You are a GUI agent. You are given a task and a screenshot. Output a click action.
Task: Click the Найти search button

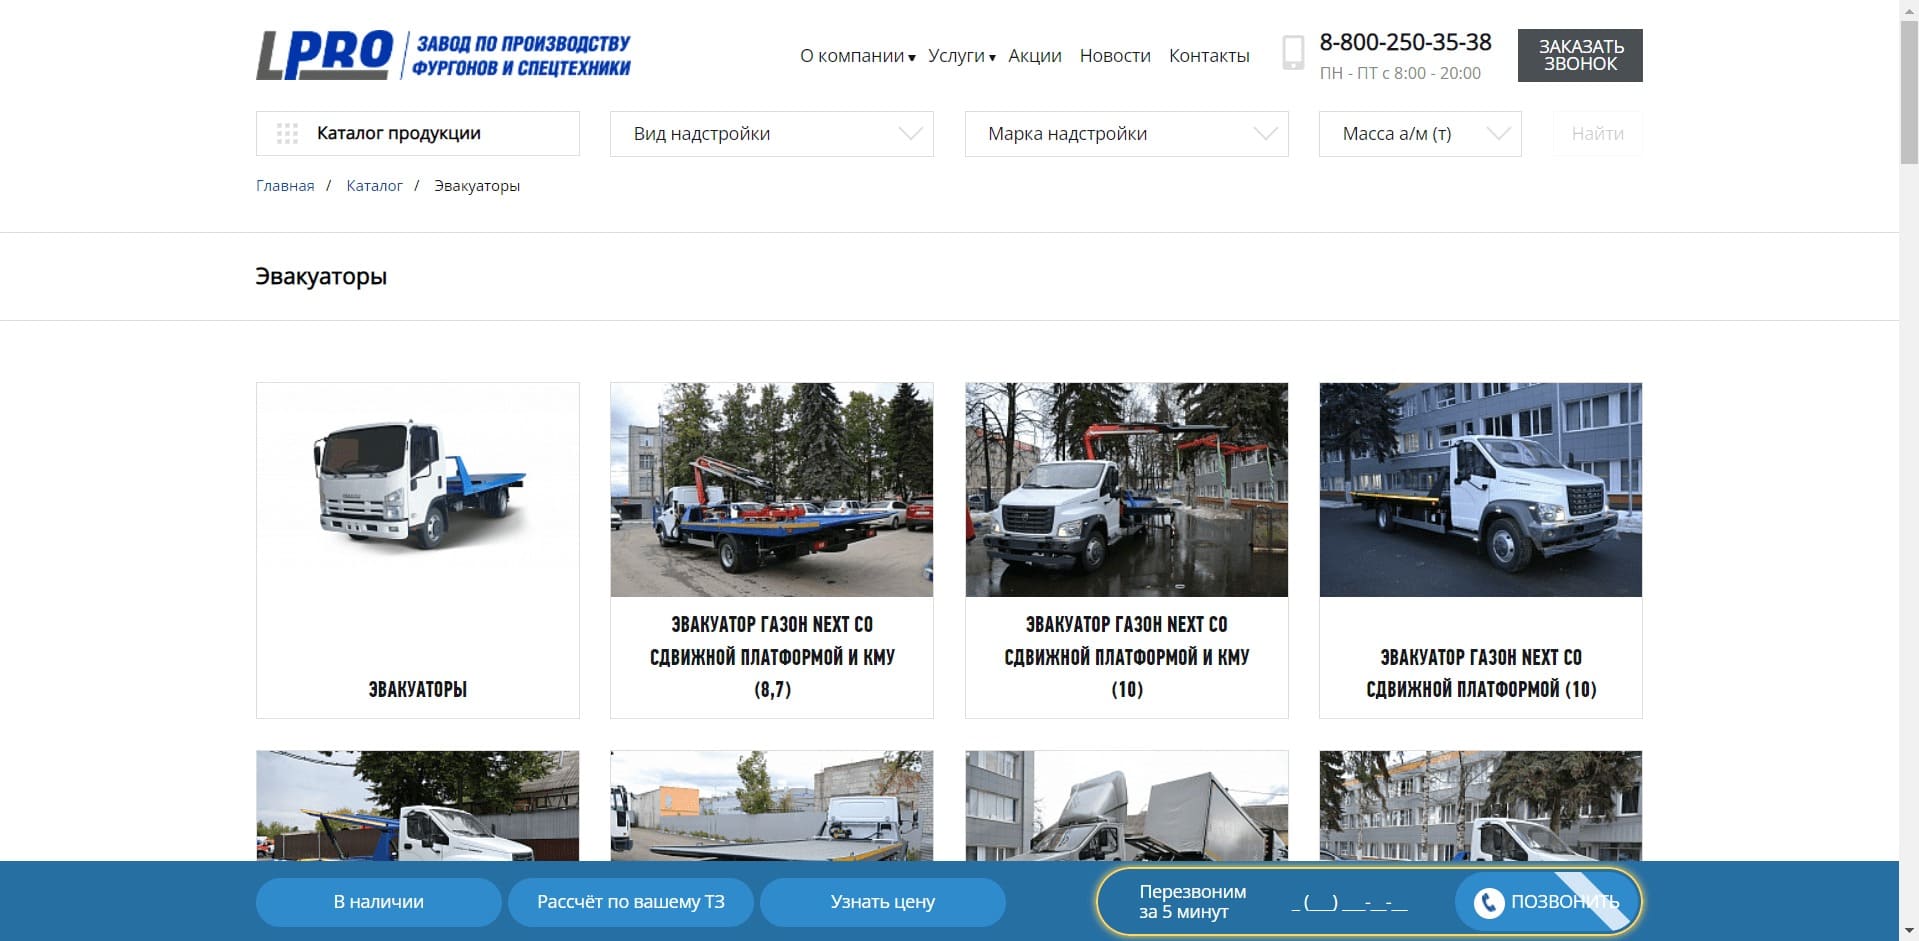coord(1597,134)
